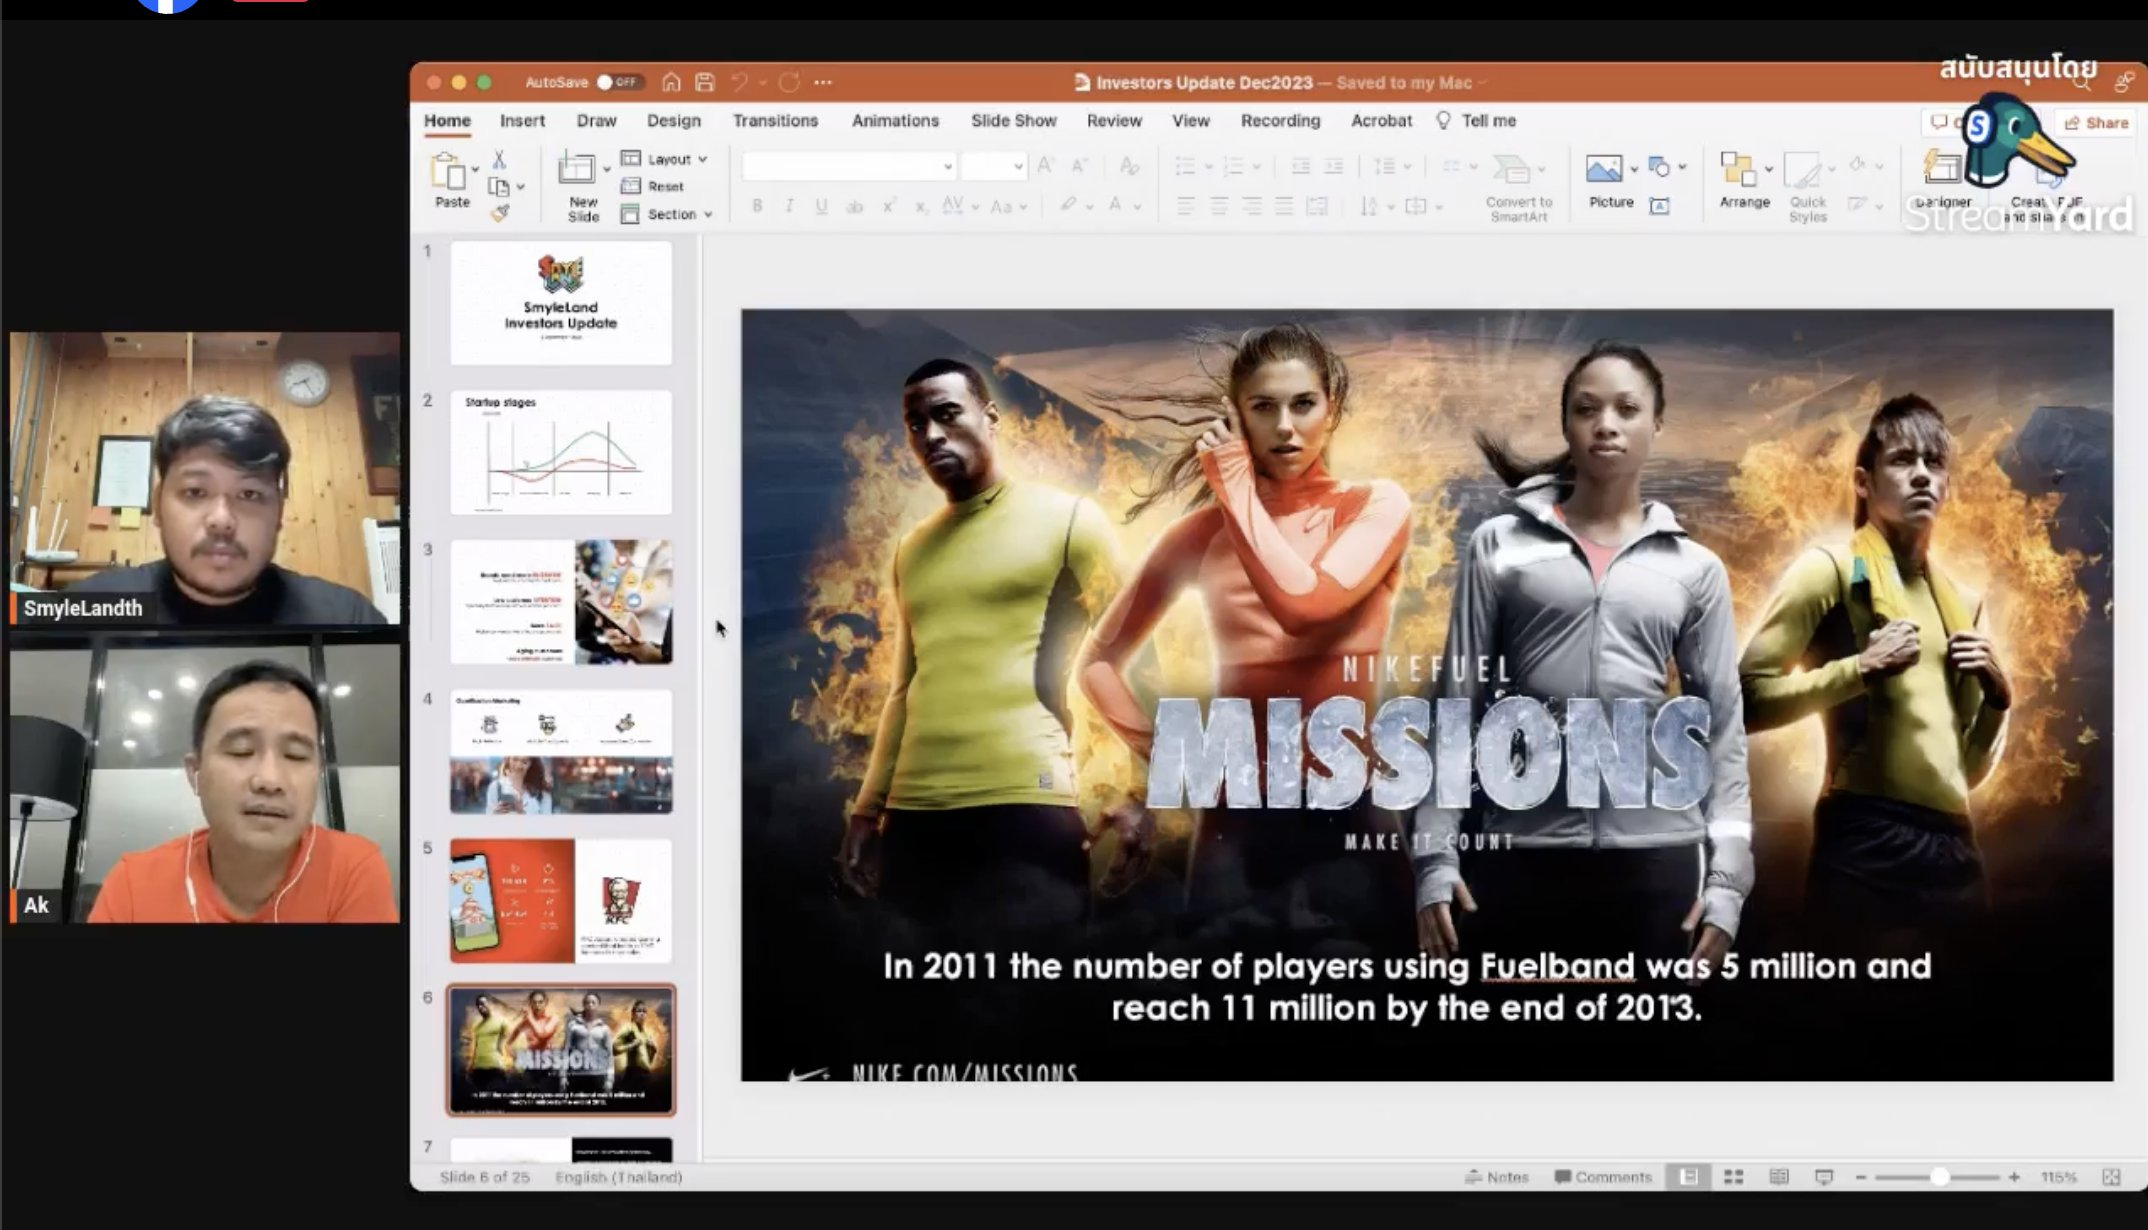
Task: Toggle the Comments pane
Action: 1603,1177
